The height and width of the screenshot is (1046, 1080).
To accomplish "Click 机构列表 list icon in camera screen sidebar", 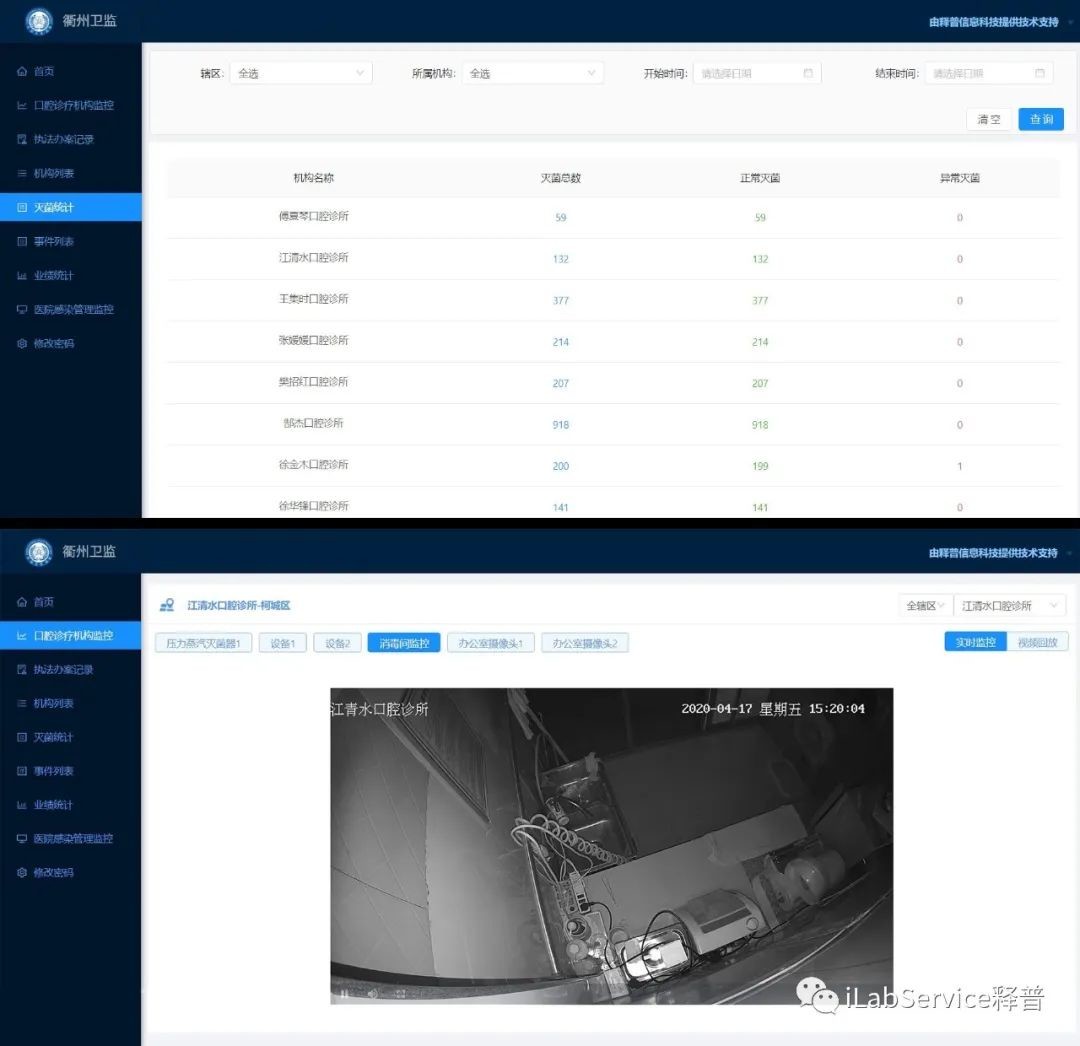I will tap(22, 703).
